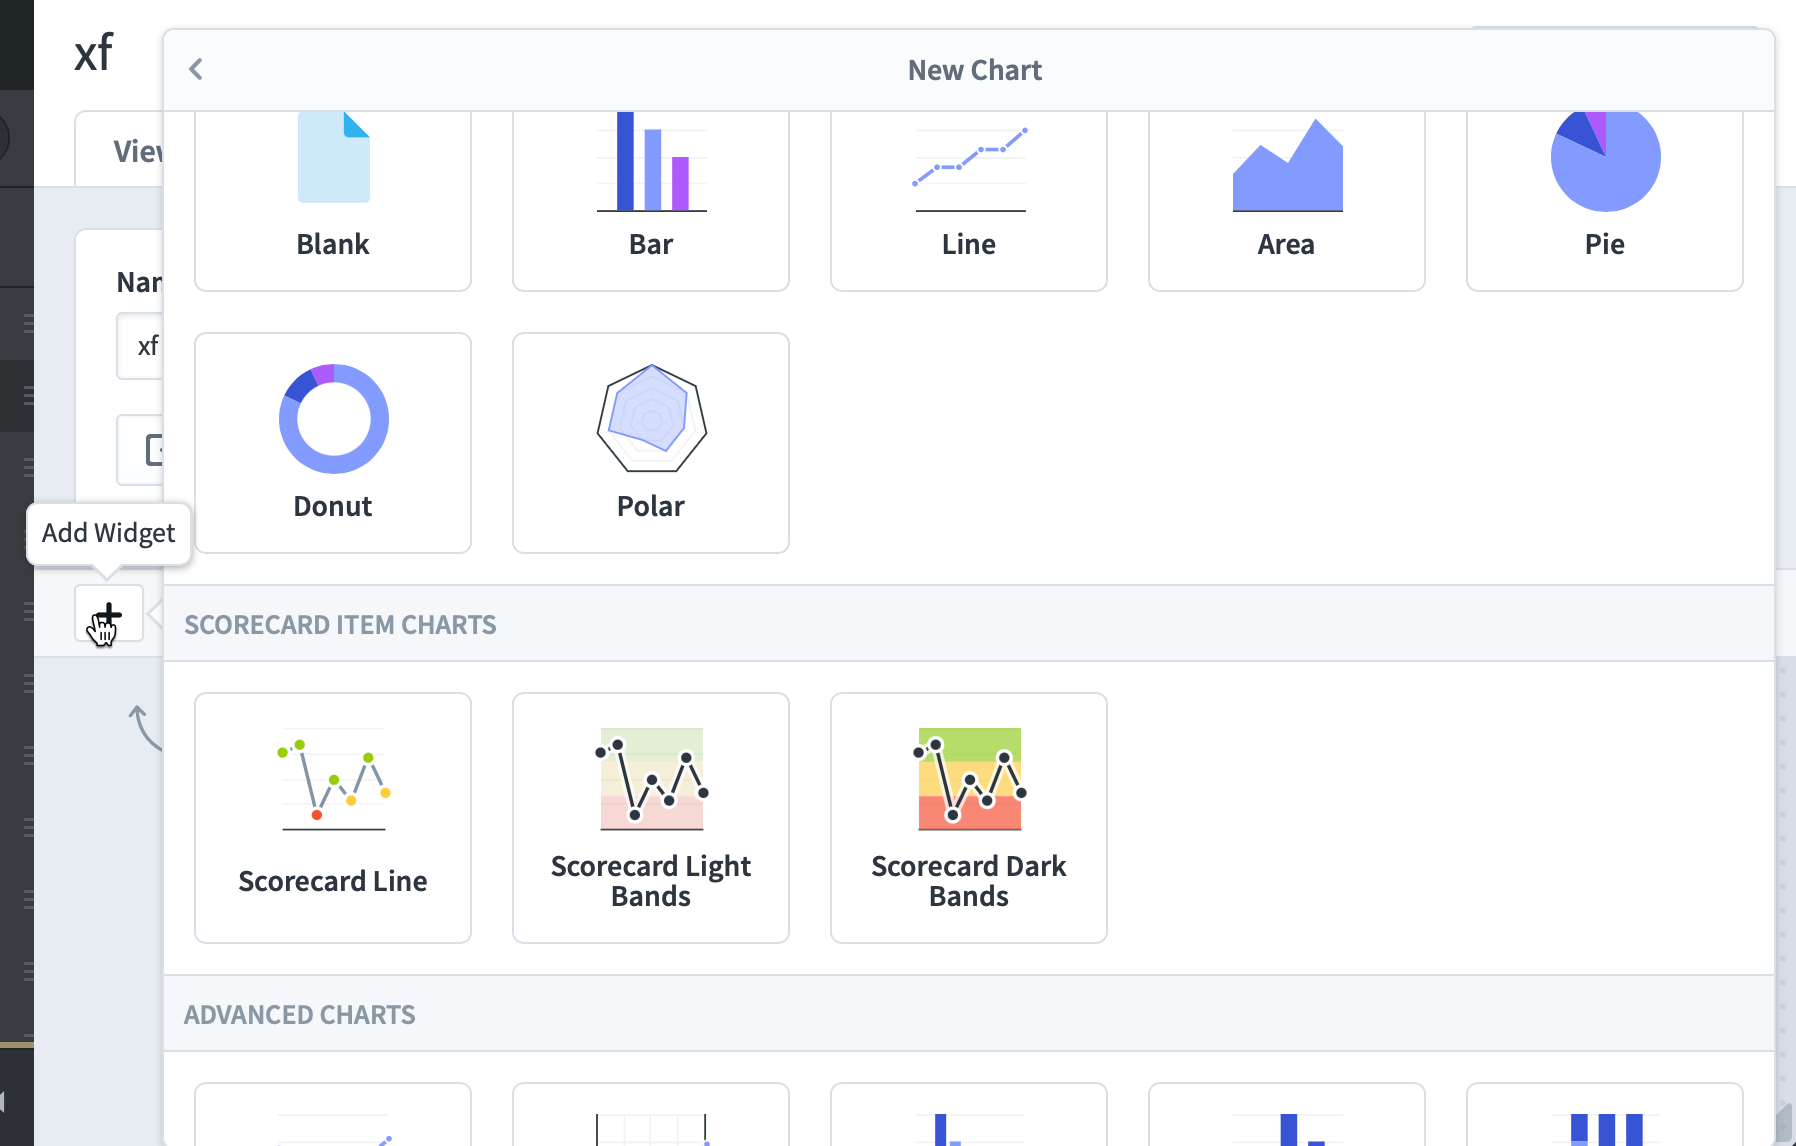
Task: Click the Advanced Charts section header
Action: pos(300,1015)
